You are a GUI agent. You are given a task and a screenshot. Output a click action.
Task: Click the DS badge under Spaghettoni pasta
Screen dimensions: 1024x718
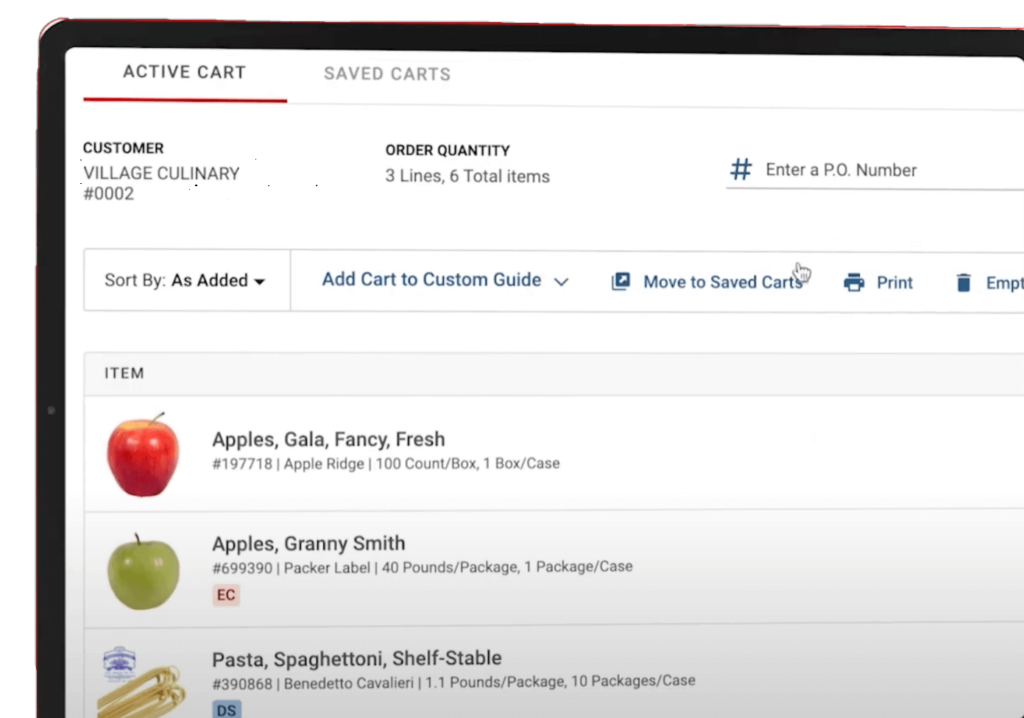coord(226,709)
